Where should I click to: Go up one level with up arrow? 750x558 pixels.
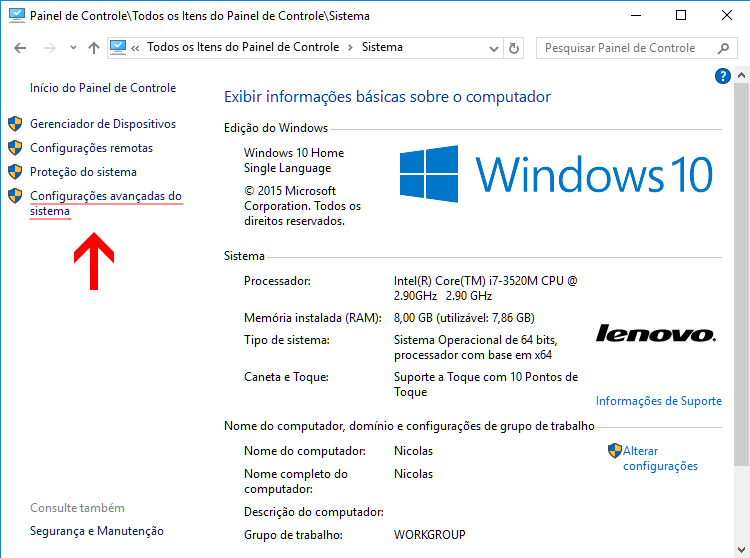(x=94, y=48)
